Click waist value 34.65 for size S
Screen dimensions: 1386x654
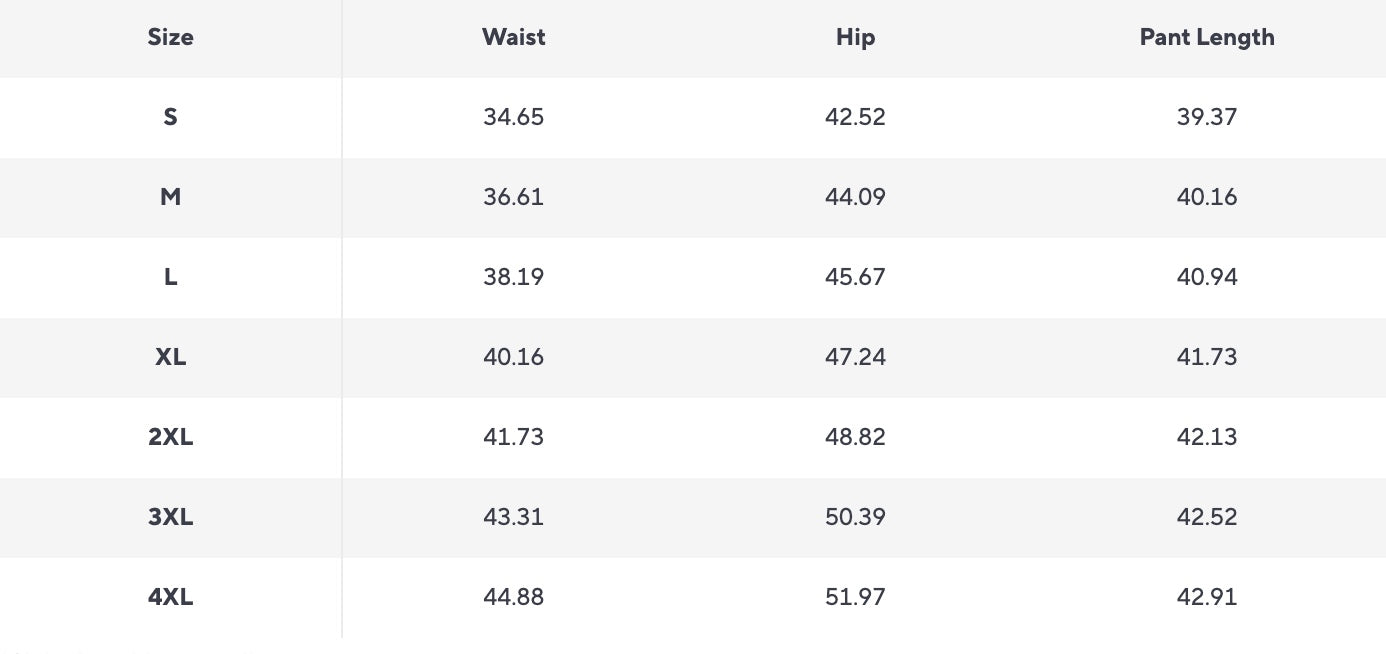[513, 117]
